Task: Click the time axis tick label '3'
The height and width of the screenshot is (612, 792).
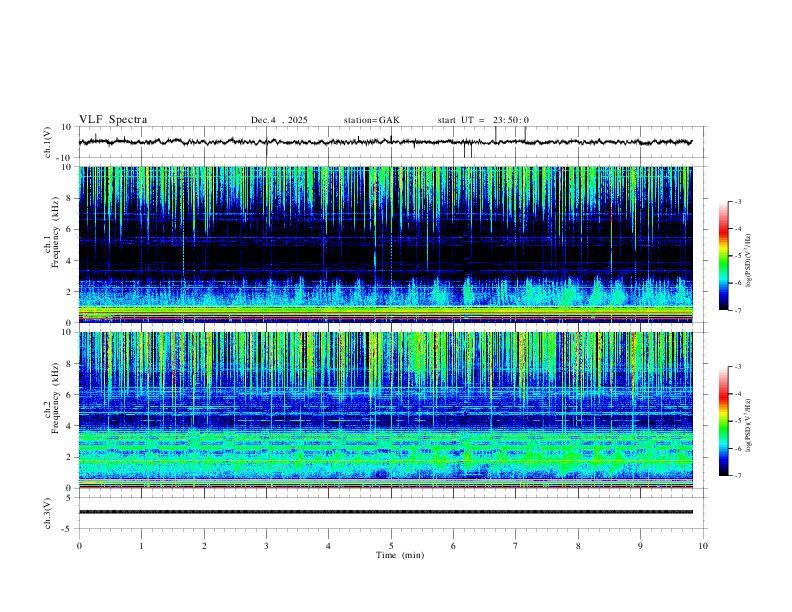Action: pyautogui.click(x=266, y=546)
